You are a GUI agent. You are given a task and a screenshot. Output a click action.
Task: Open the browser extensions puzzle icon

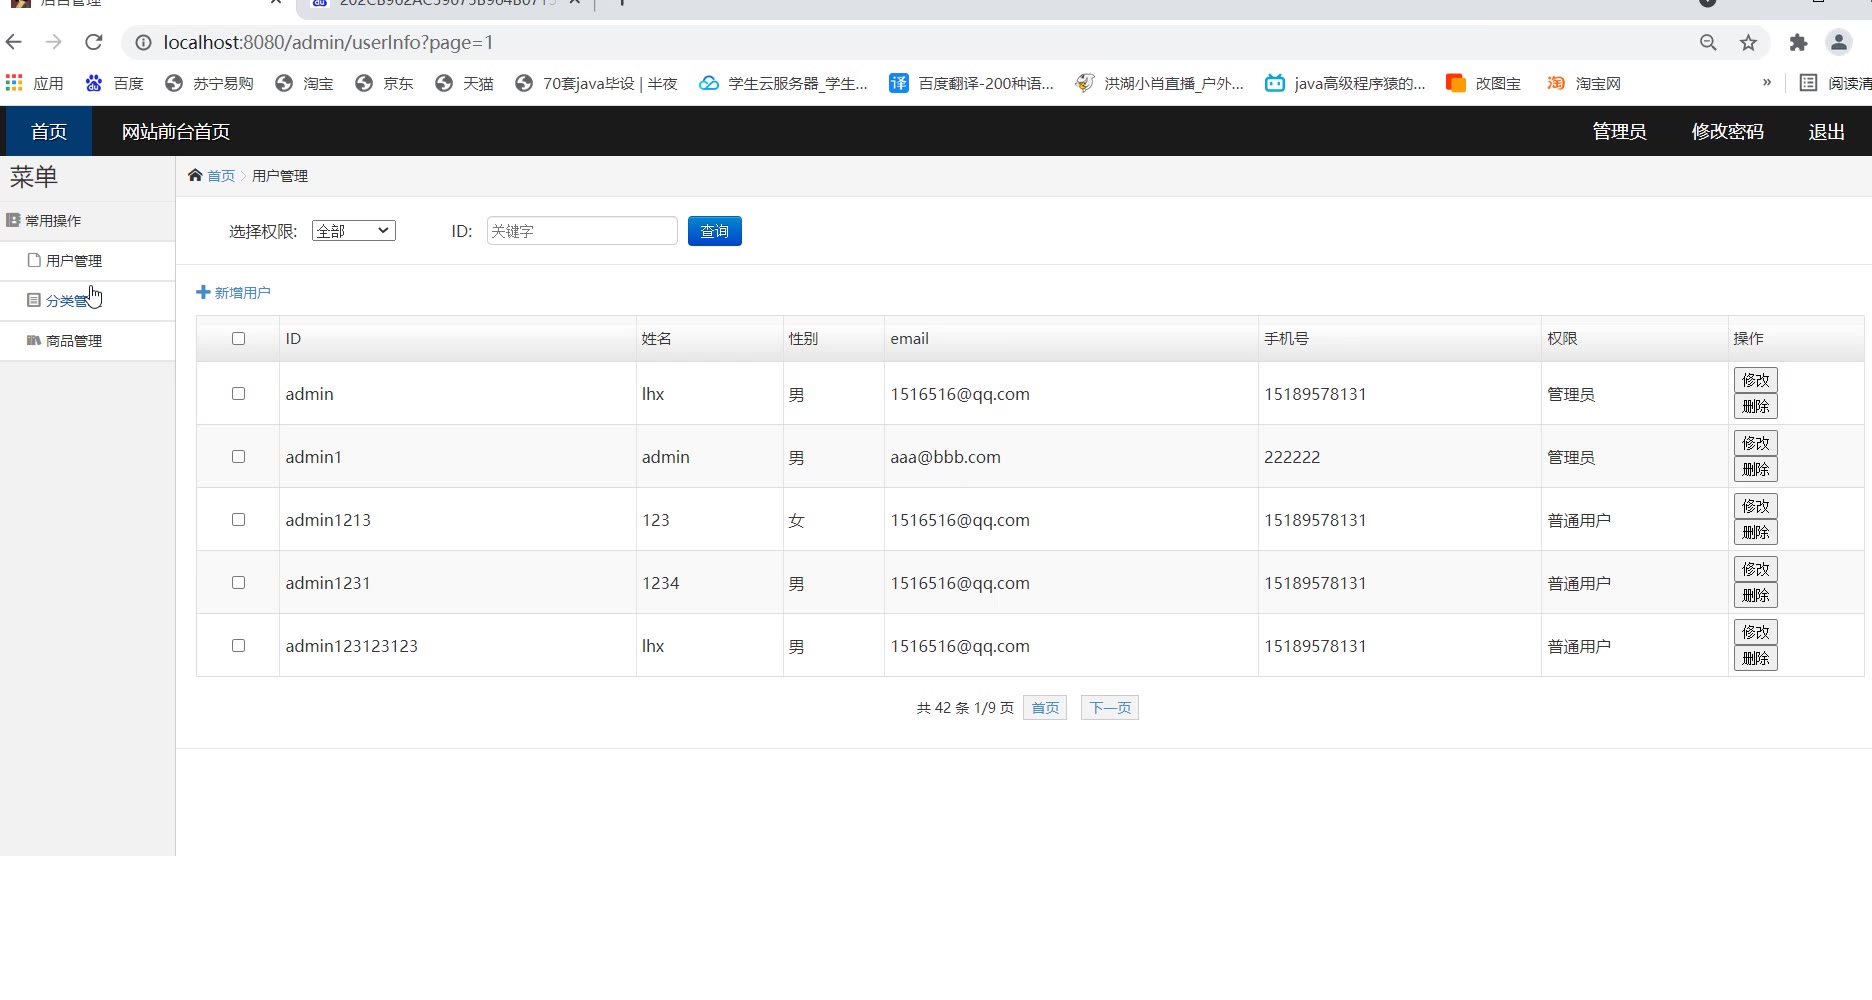coord(1798,42)
